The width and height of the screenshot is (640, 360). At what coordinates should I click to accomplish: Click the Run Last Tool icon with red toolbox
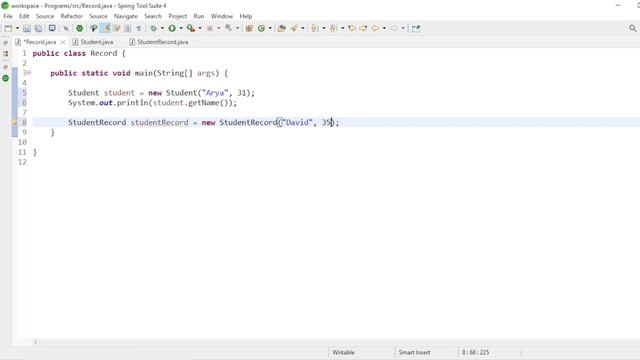(191, 28)
